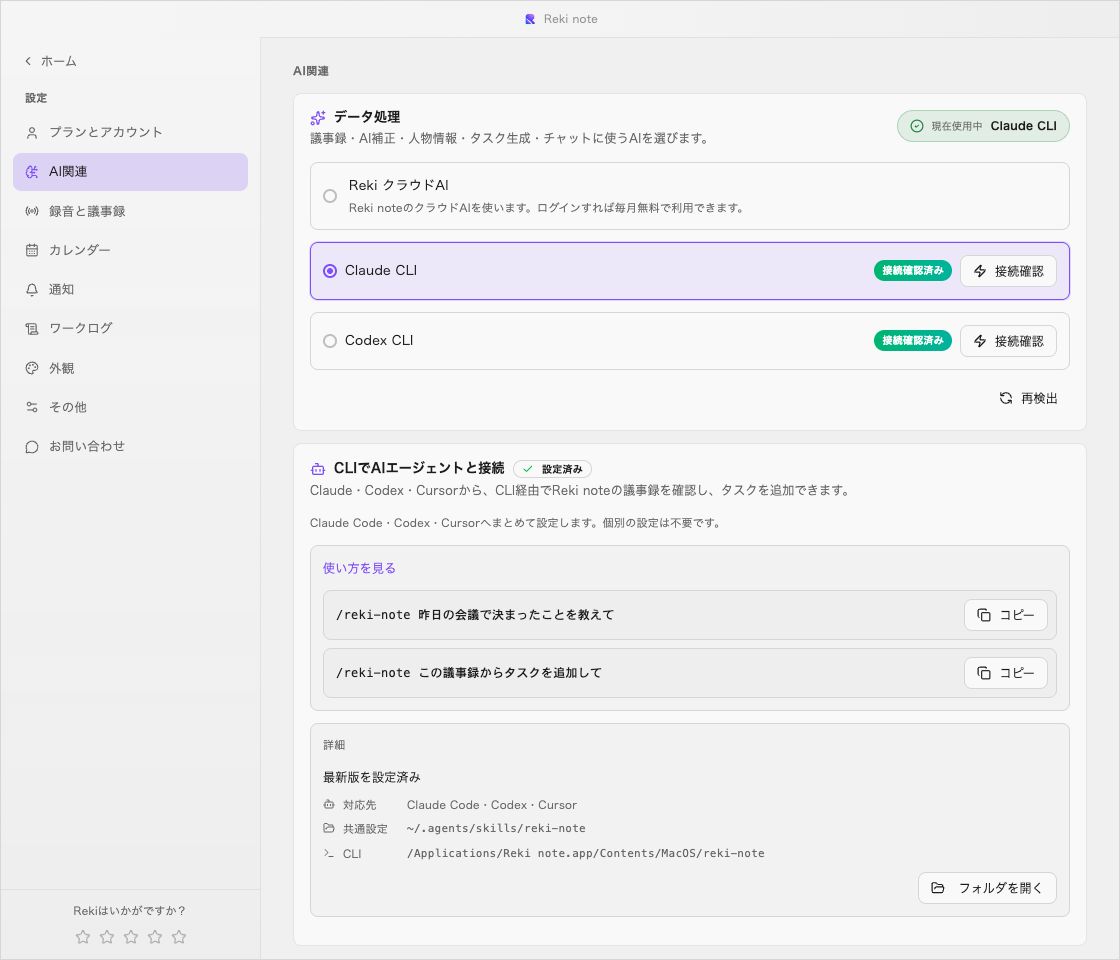The height and width of the screenshot is (960, 1120).
Task: Click the sparkle icon beside データ処理
Action: 318,117
